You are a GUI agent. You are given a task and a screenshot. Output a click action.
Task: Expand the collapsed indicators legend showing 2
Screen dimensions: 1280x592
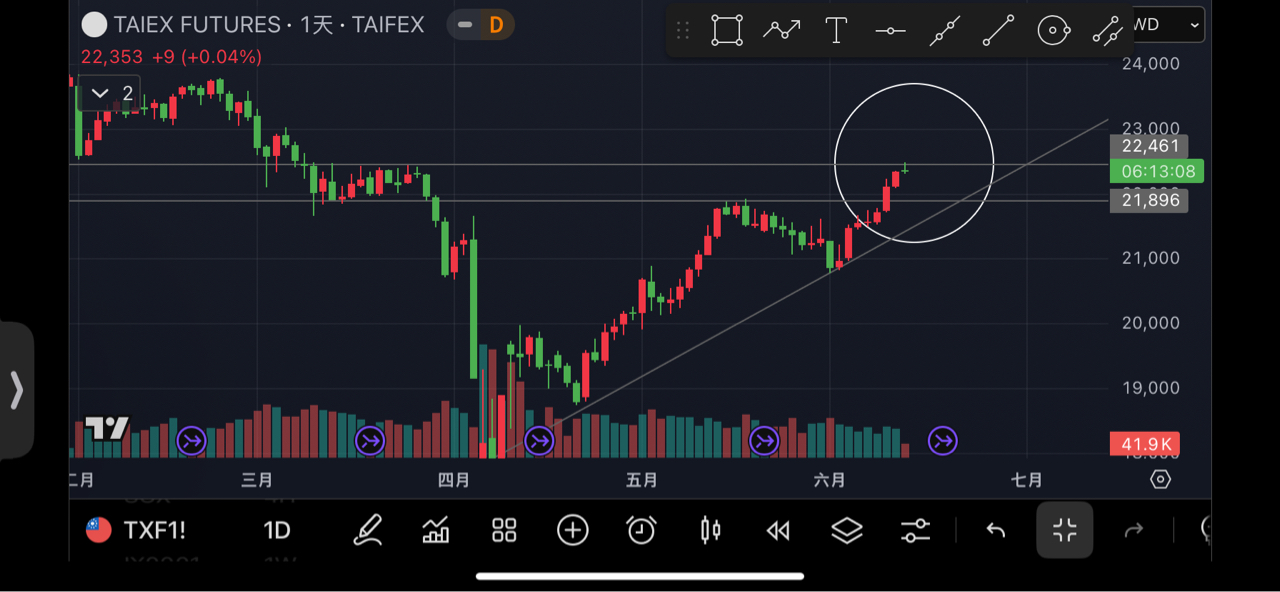(x=110, y=93)
